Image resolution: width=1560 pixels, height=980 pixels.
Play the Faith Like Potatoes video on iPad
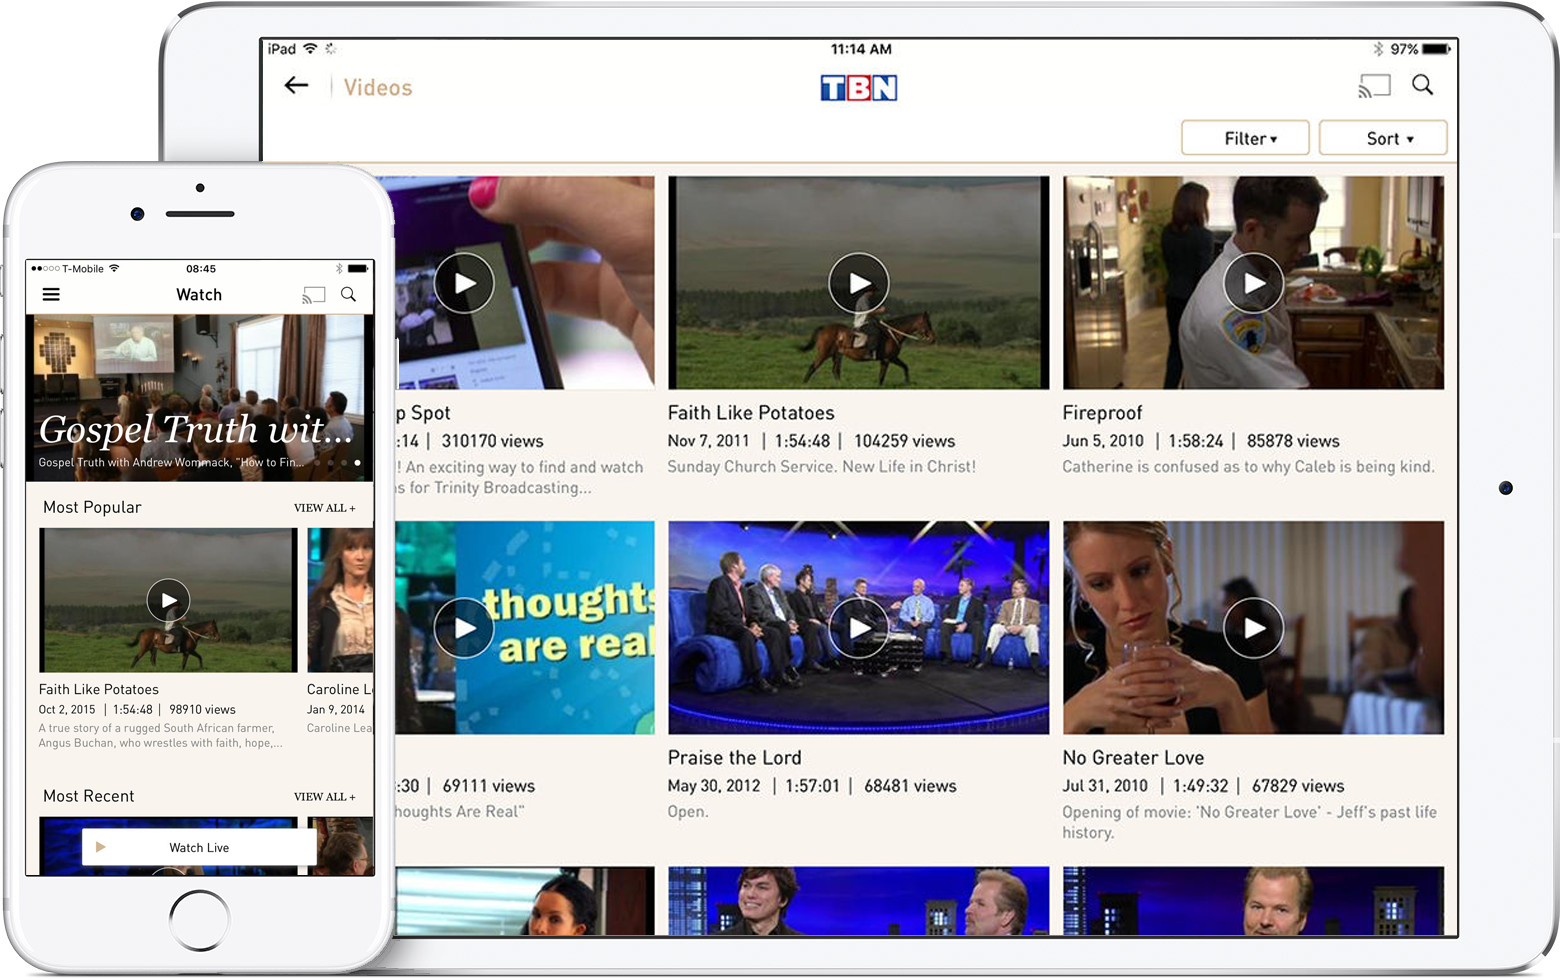(x=859, y=283)
